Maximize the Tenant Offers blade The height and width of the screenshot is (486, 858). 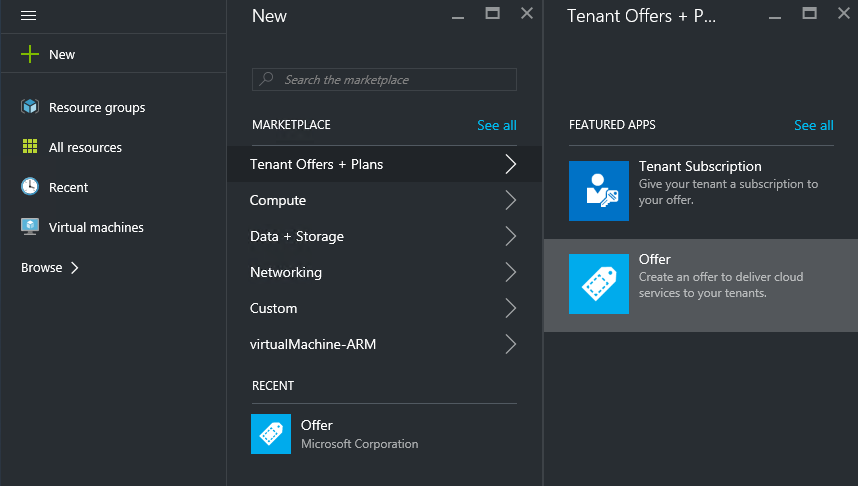[809, 14]
